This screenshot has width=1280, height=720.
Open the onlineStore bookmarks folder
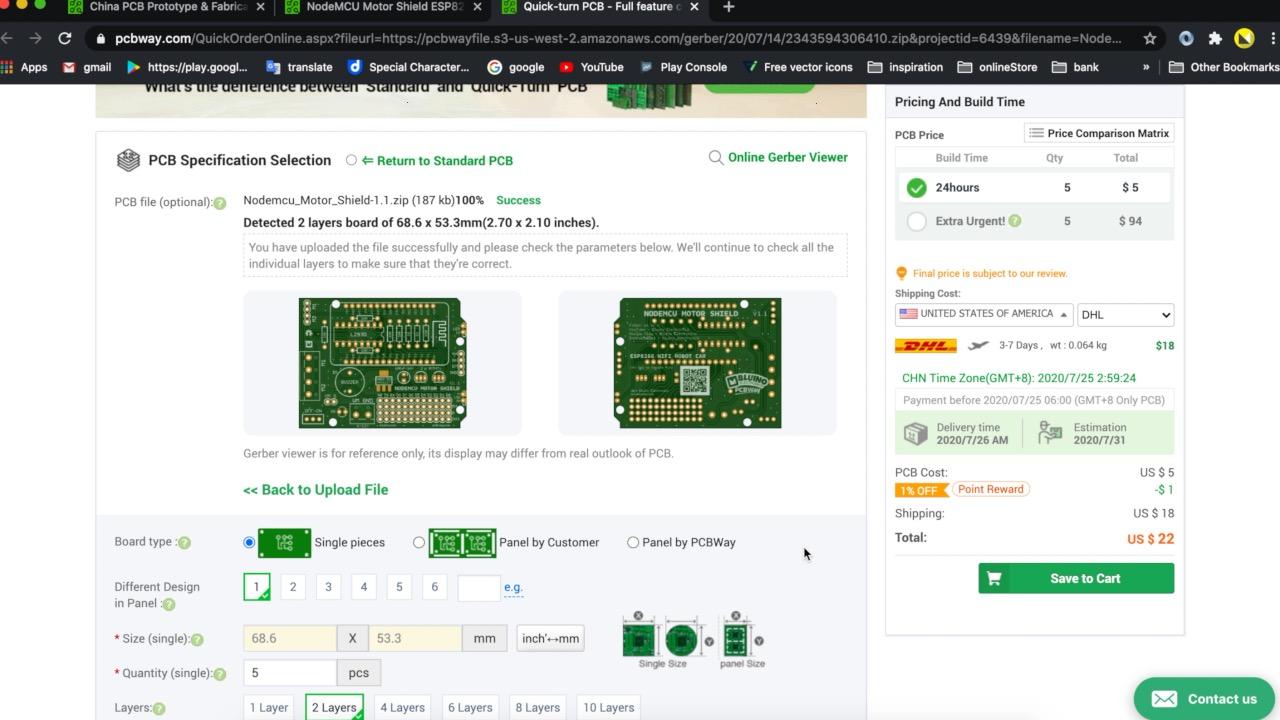(997, 67)
